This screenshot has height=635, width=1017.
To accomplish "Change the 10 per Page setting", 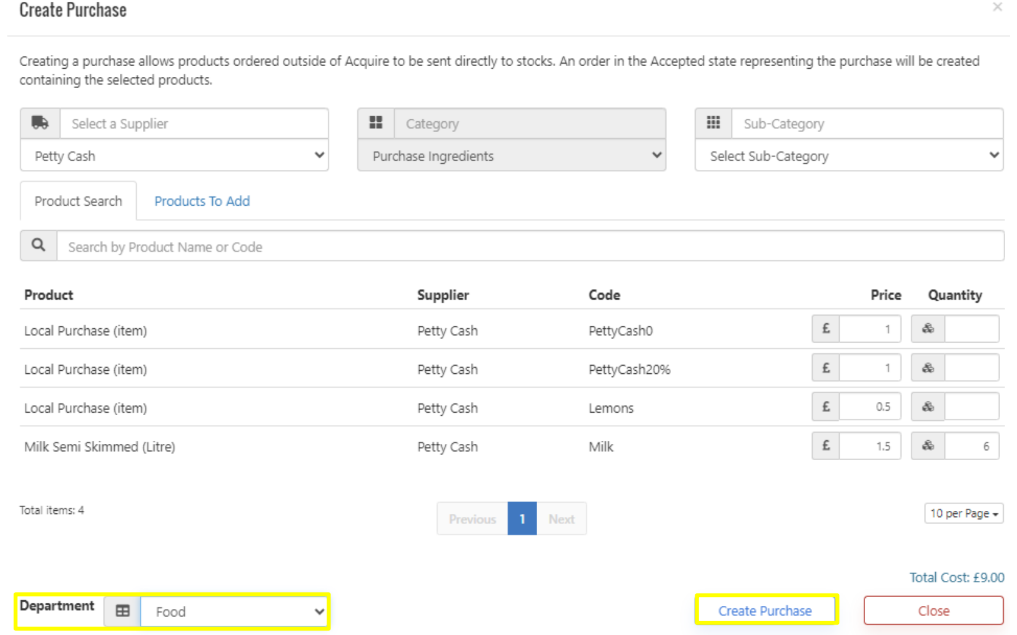I will click(x=964, y=513).
